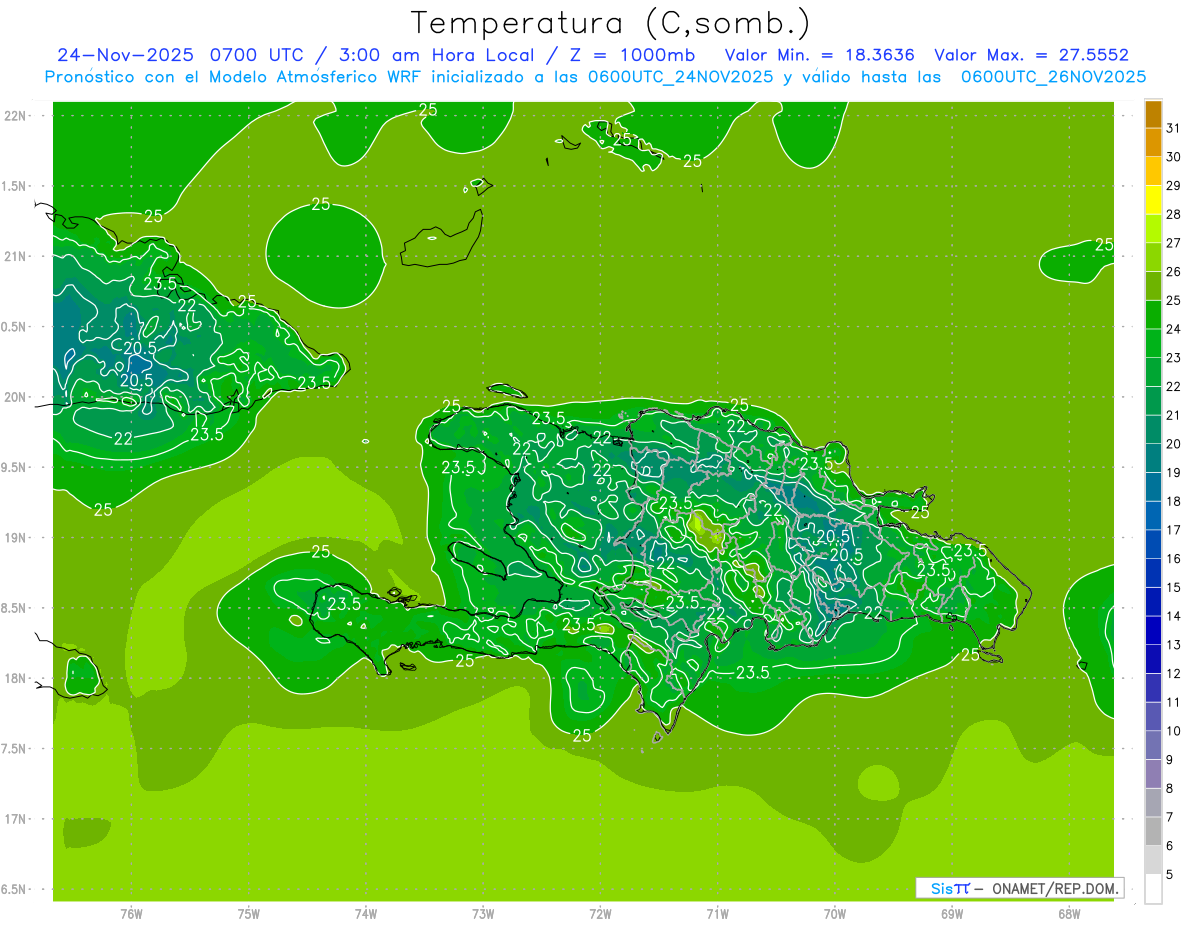
Task: Click the "Valor Max. = 27.5552" value
Action: [1031, 55]
